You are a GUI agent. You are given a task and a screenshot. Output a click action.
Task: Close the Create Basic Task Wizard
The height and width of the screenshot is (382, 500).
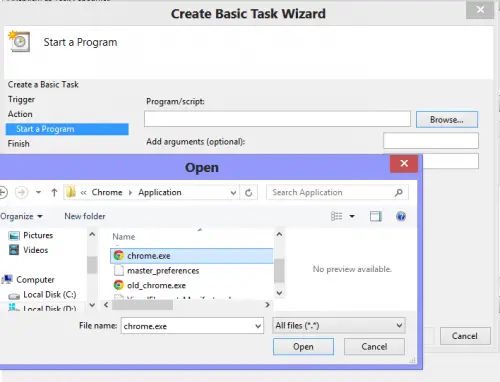(480, 10)
